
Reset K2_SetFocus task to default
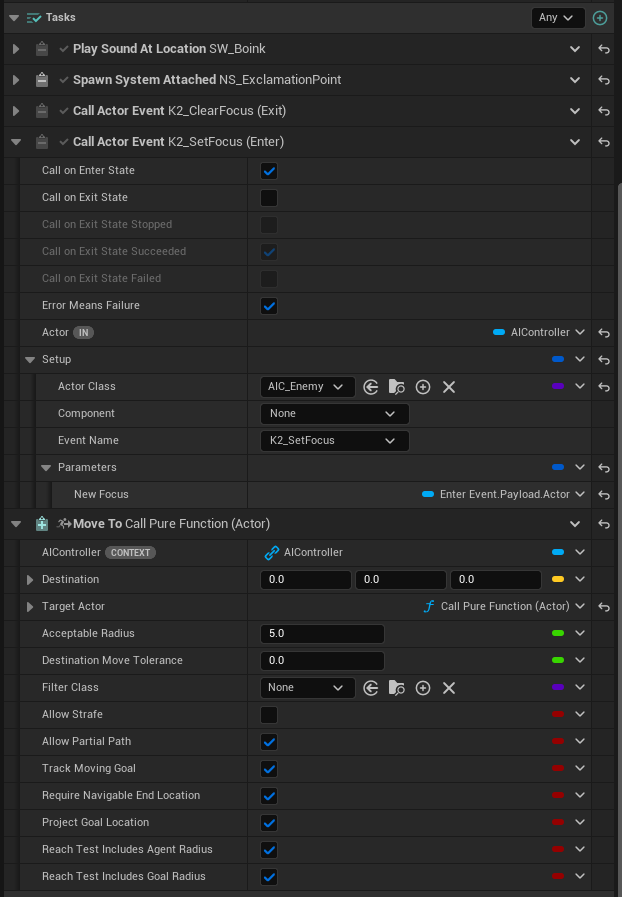[604, 142]
